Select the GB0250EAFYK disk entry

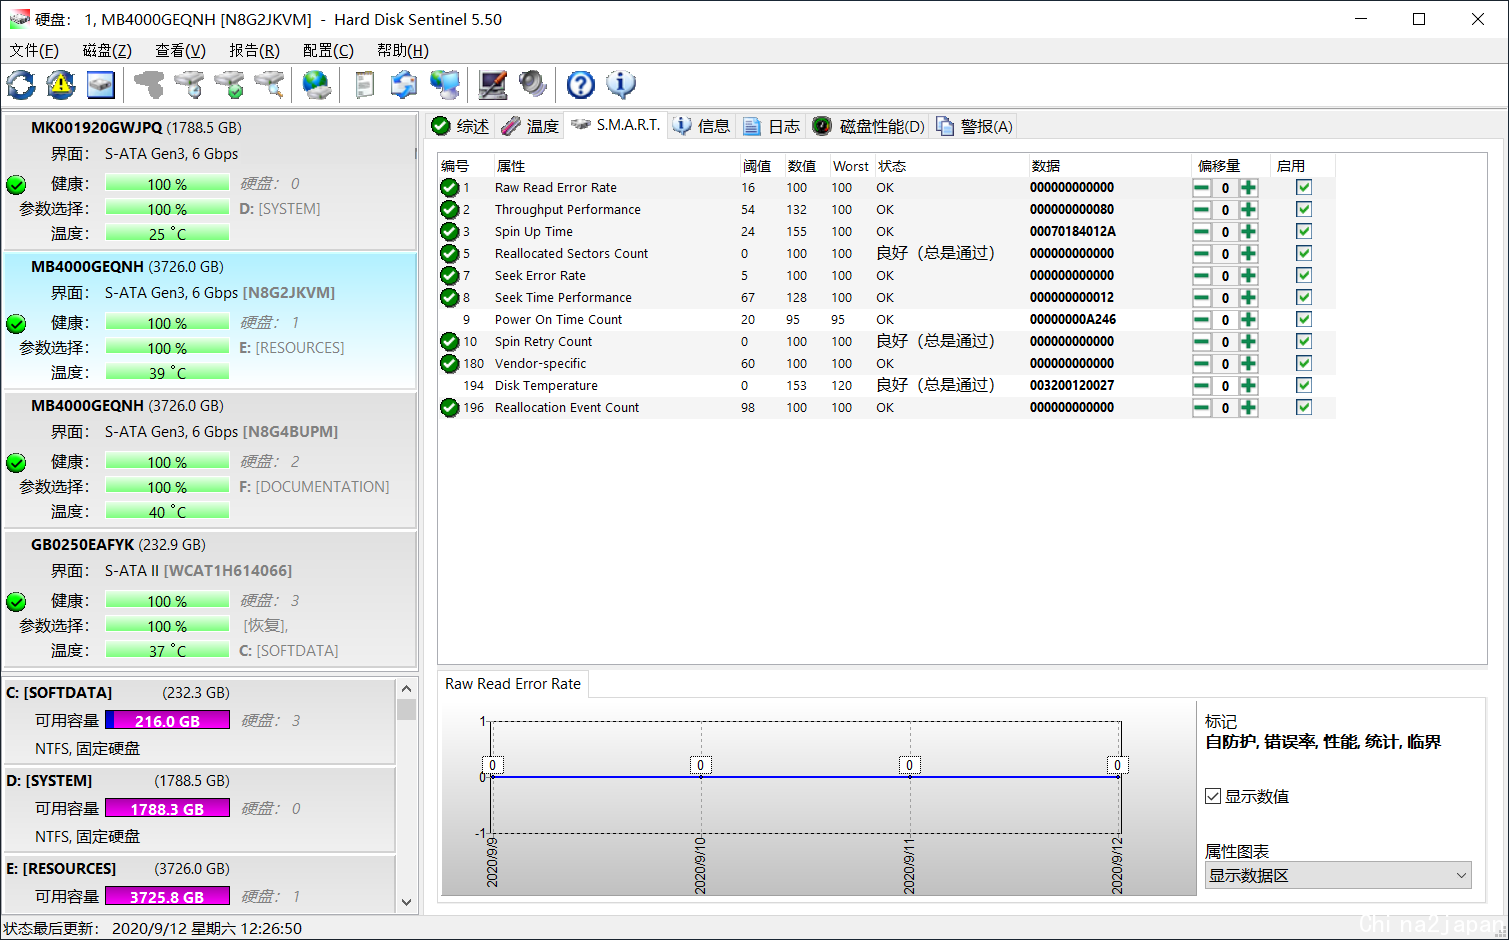click(210, 599)
